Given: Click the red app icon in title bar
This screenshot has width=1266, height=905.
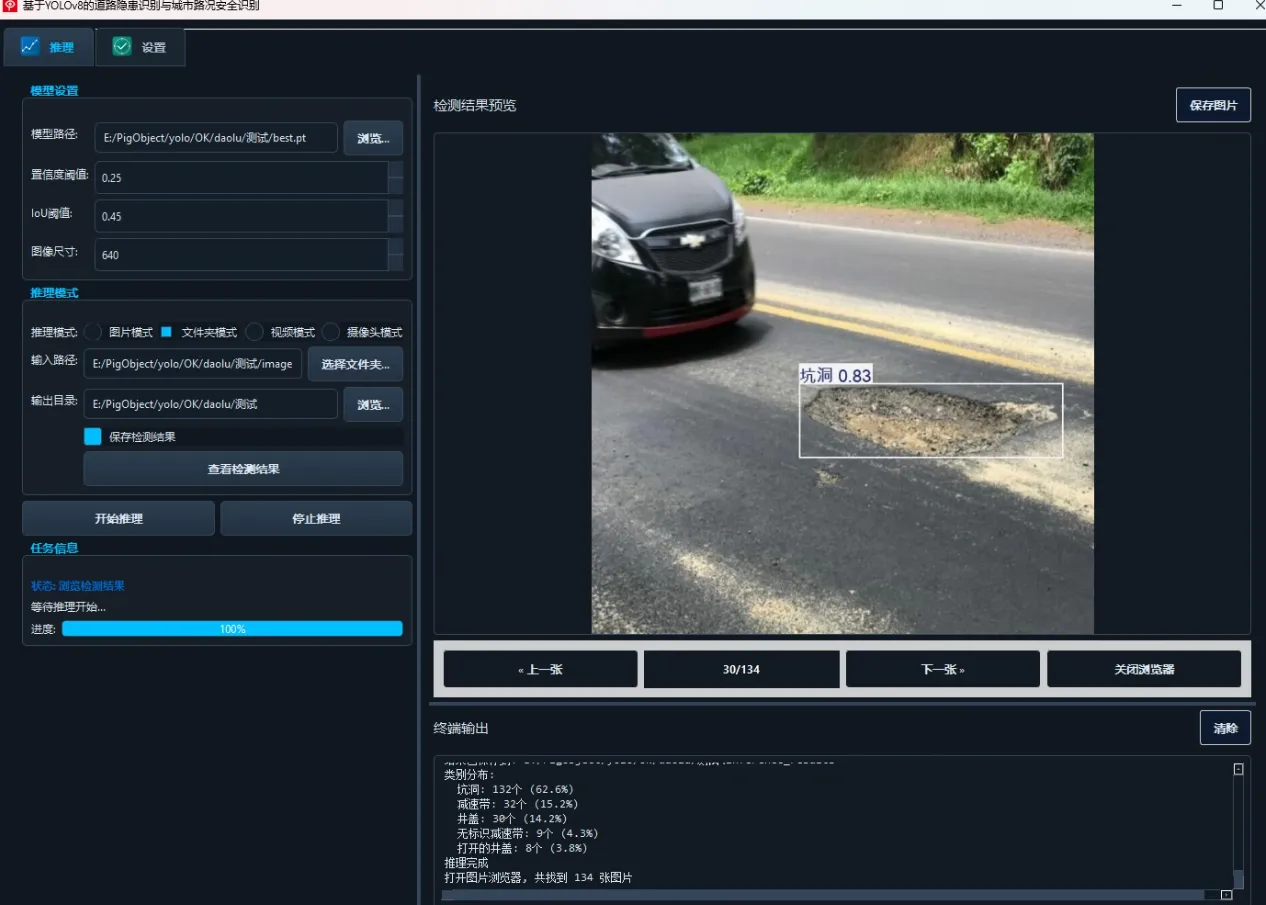Looking at the screenshot, I should pos(9,6).
